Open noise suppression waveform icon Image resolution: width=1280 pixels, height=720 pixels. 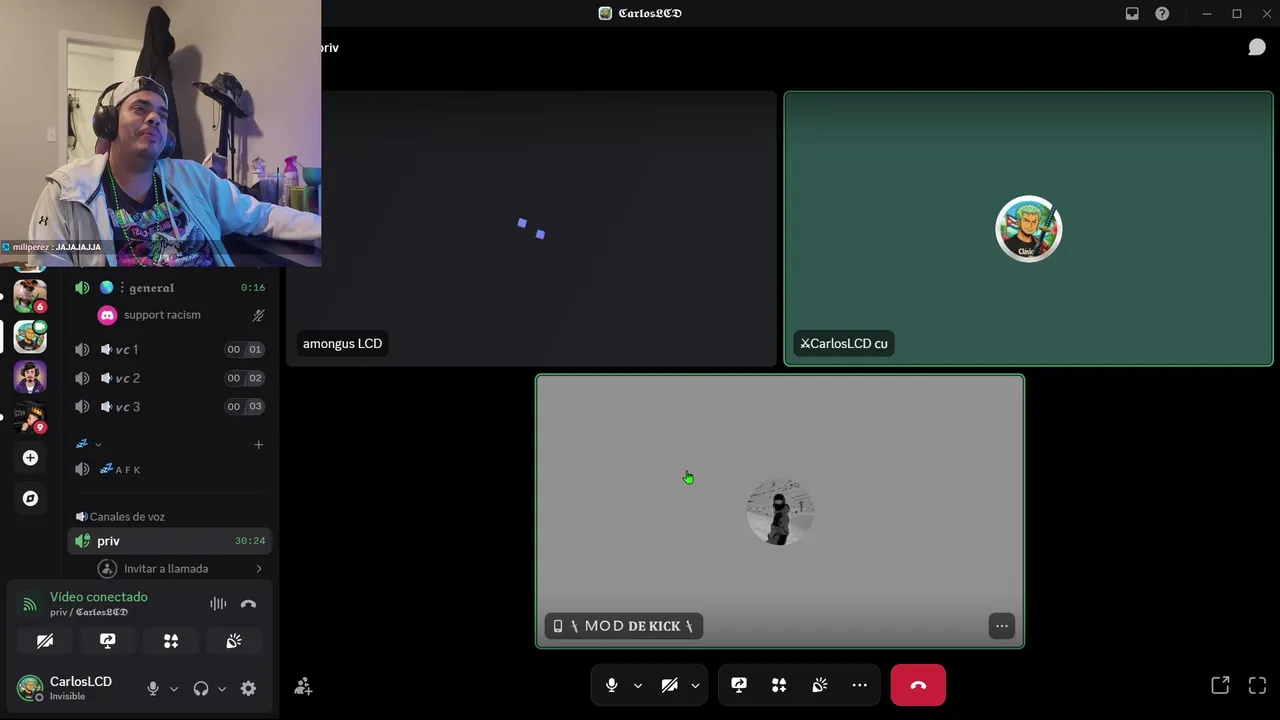click(x=218, y=604)
